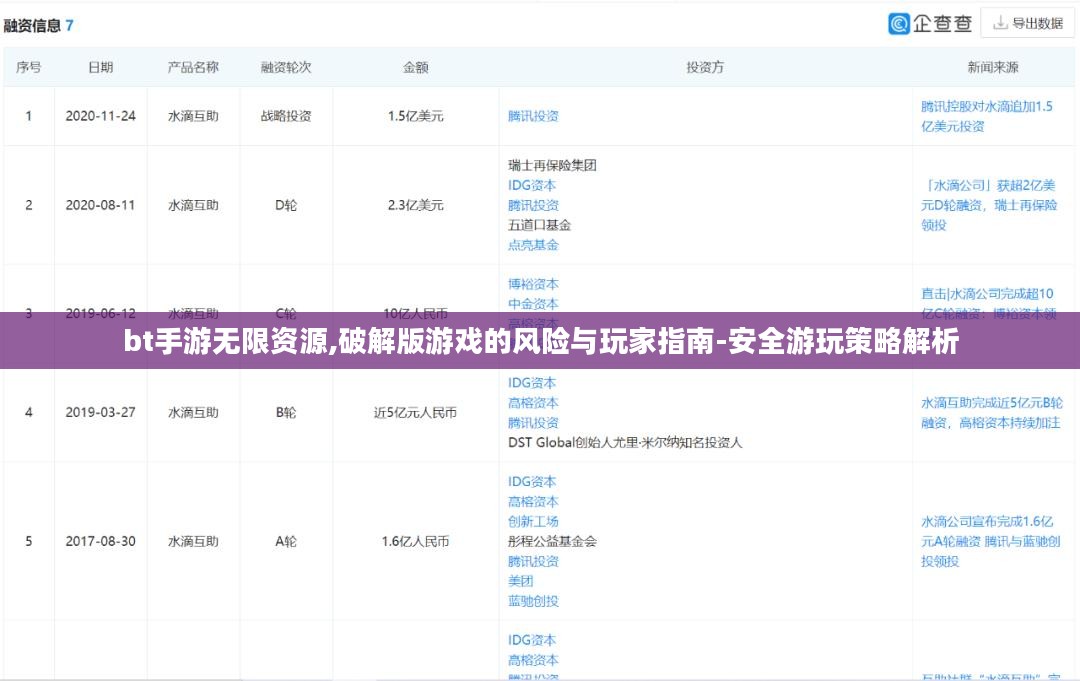Open 腾讯投资 link in row 2020-11-24
The height and width of the screenshot is (681, 1080).
click(533, 116)
